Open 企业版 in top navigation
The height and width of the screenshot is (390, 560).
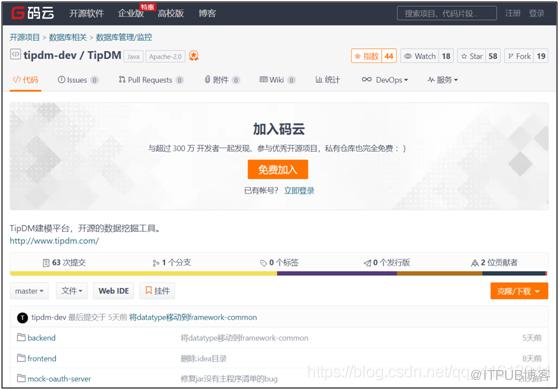(131, 14)
